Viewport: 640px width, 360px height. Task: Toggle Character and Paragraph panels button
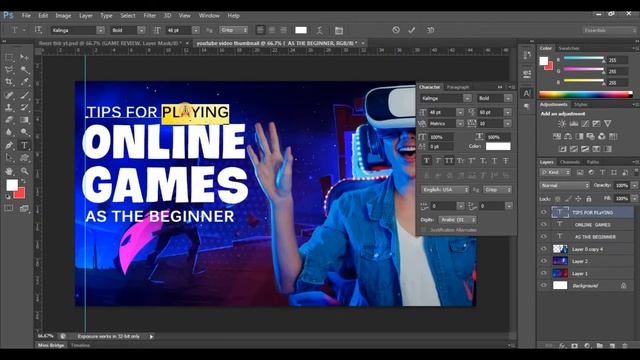339,30
